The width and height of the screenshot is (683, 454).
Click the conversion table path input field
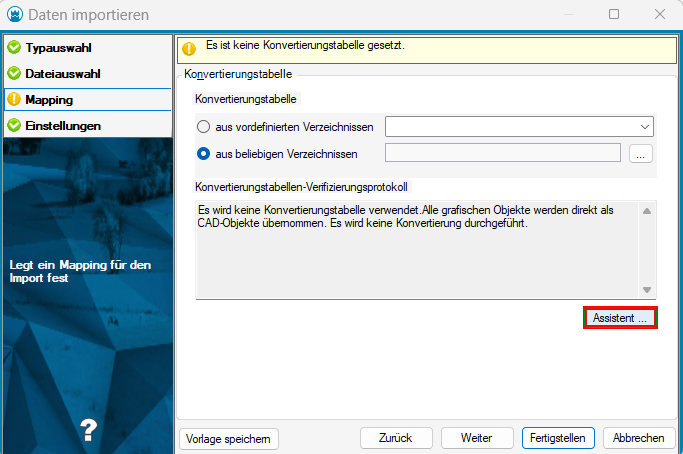(501, 153)
